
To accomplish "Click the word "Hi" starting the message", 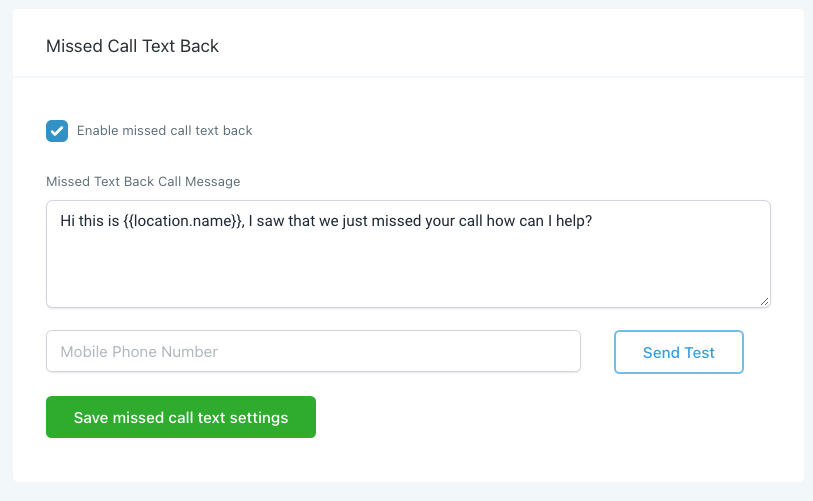I will pyautogui.click(x=68, y=220).
